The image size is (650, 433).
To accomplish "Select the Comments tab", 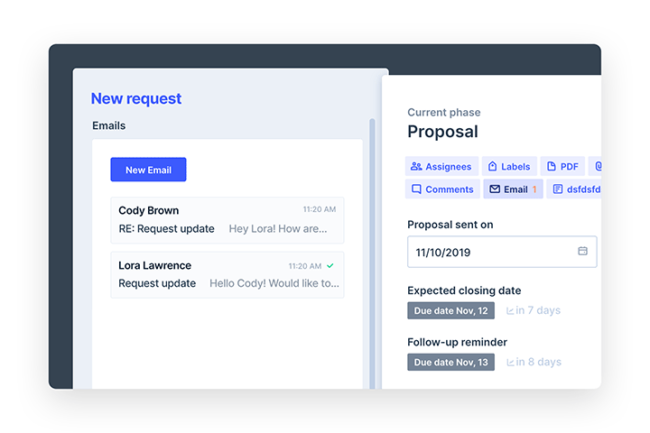I will coord(441,189).
